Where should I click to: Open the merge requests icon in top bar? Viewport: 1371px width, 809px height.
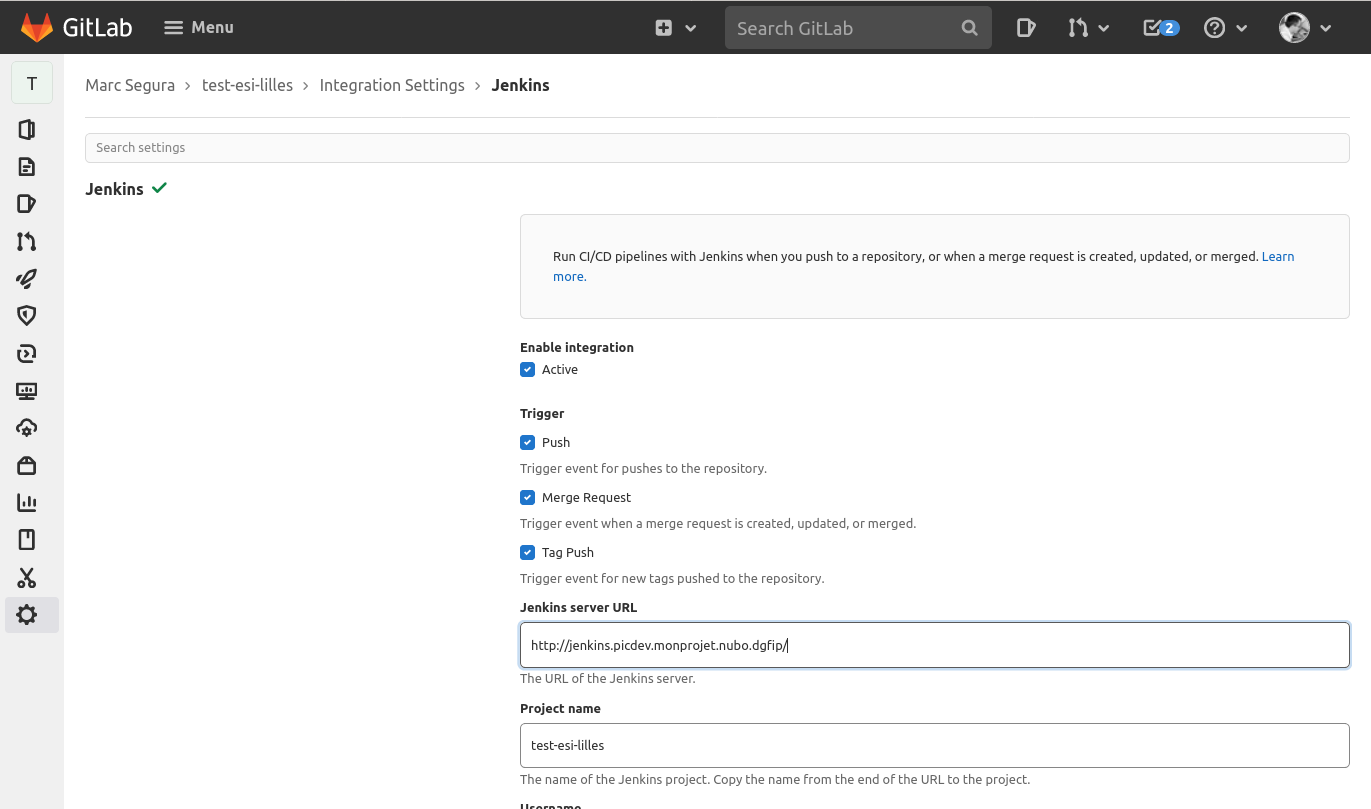coord(1077,28)
